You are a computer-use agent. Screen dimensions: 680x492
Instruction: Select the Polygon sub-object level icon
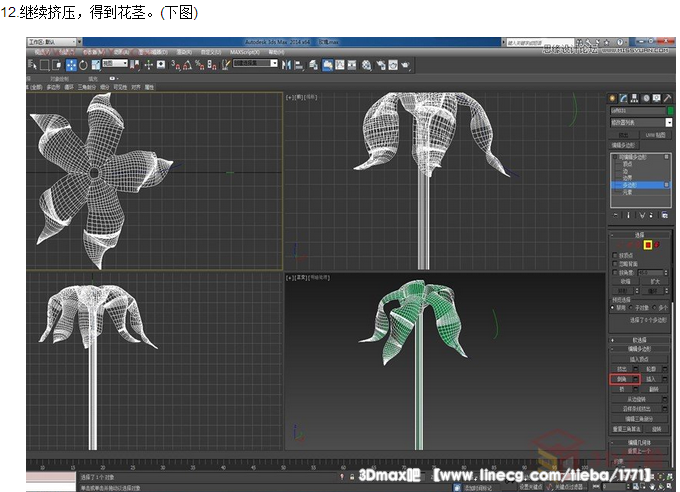tap(648, 245)
